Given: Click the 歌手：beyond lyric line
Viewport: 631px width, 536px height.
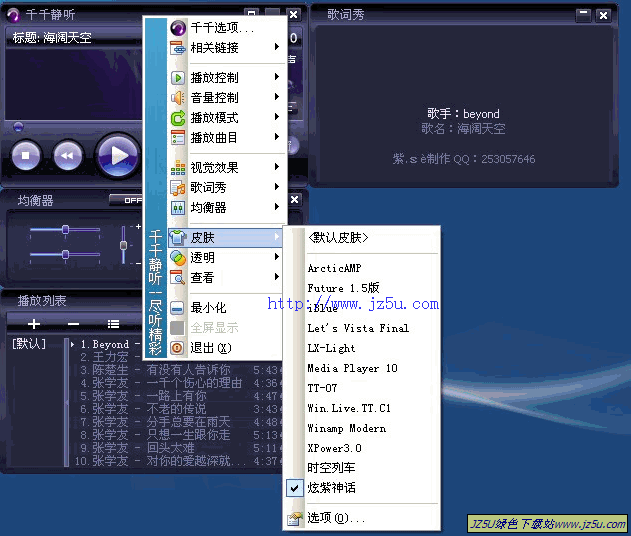Looking at the screenshot, I should pos(463,114).
